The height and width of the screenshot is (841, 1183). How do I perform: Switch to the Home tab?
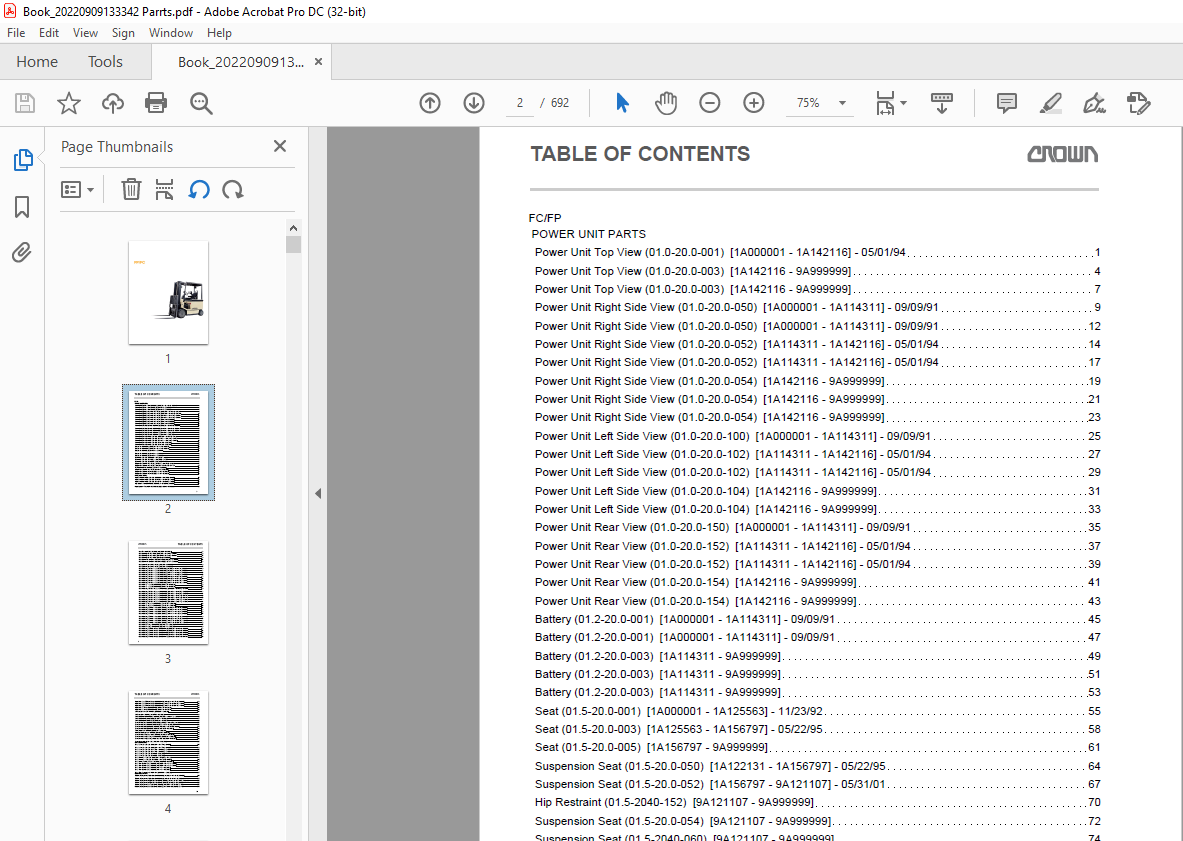coord(37,62)
